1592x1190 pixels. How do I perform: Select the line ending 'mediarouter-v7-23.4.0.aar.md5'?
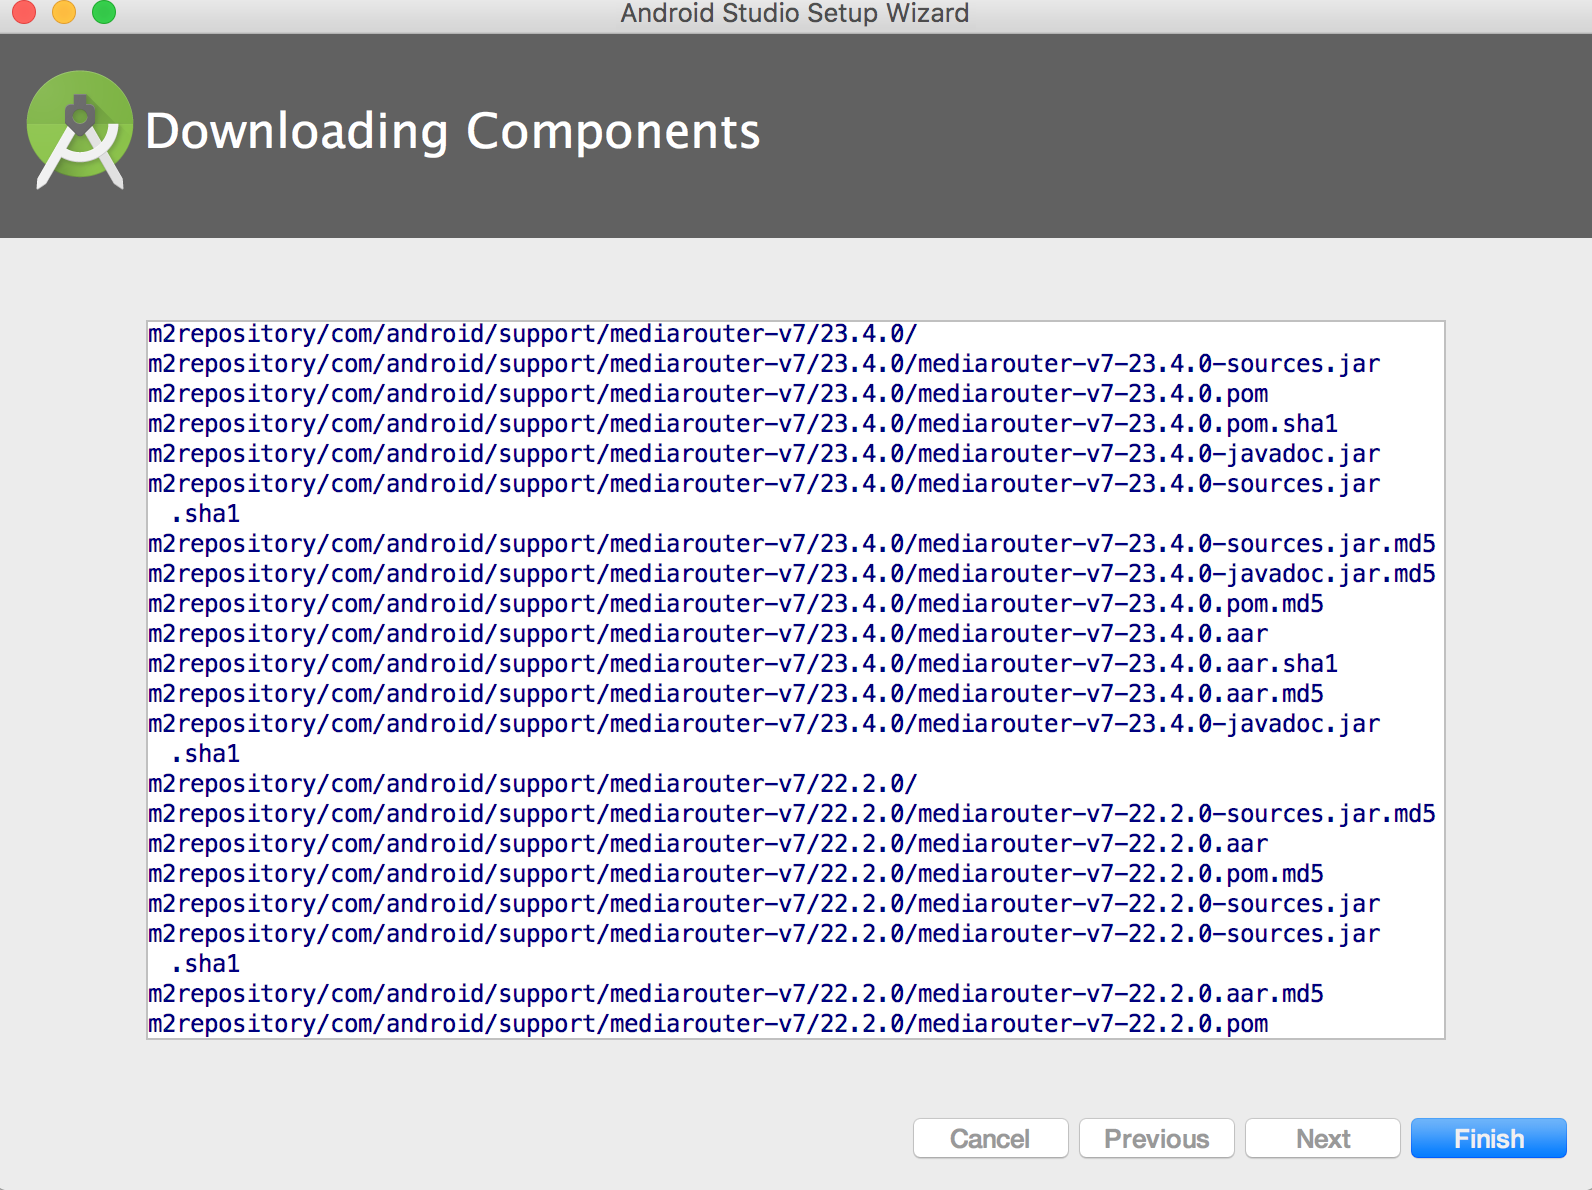[736, 694]
